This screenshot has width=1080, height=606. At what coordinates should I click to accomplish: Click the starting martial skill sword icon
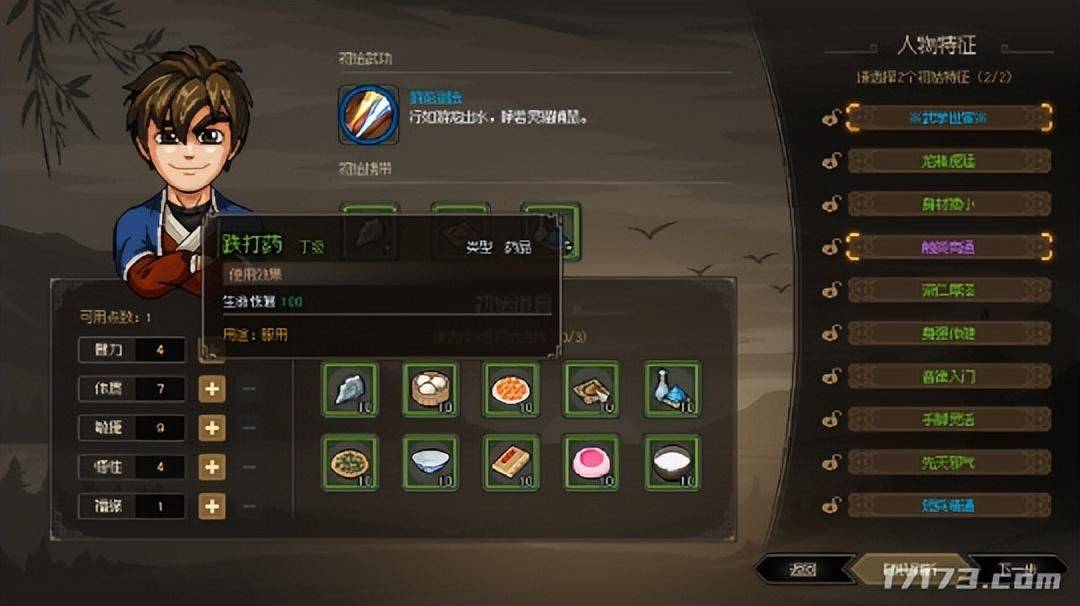[368, 114]
